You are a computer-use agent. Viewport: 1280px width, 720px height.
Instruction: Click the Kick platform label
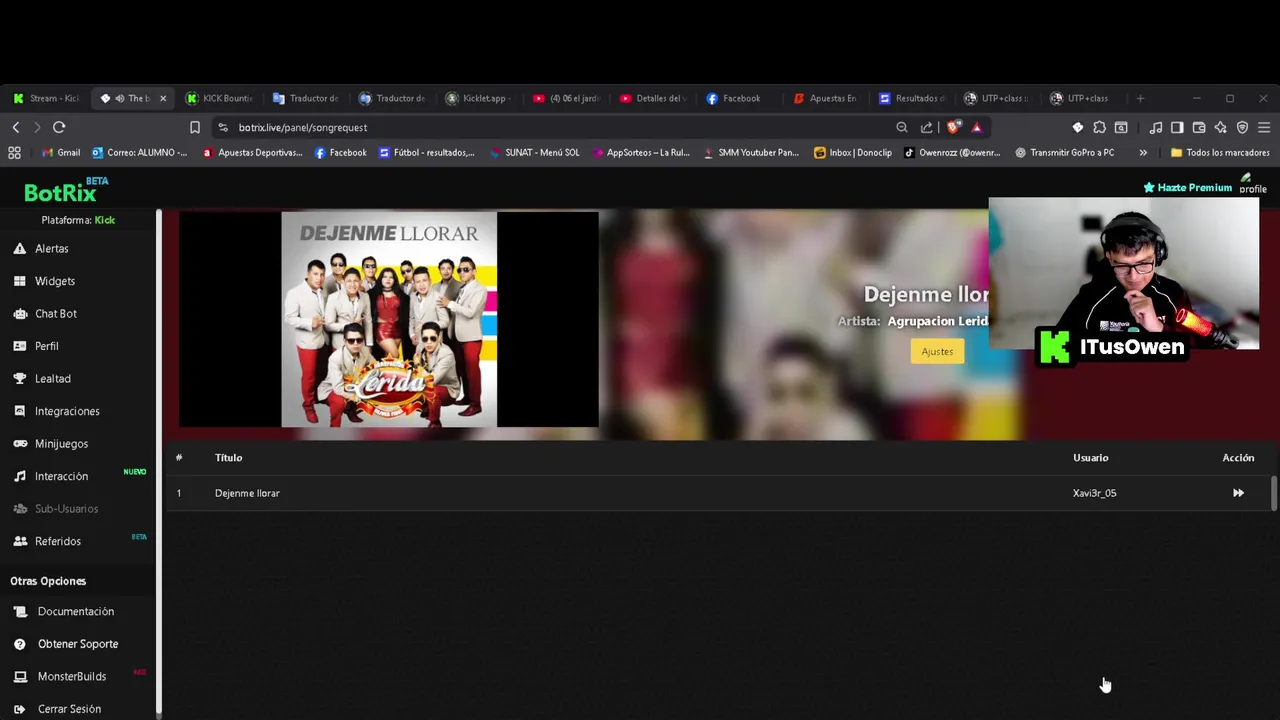[x=105, y=220]
